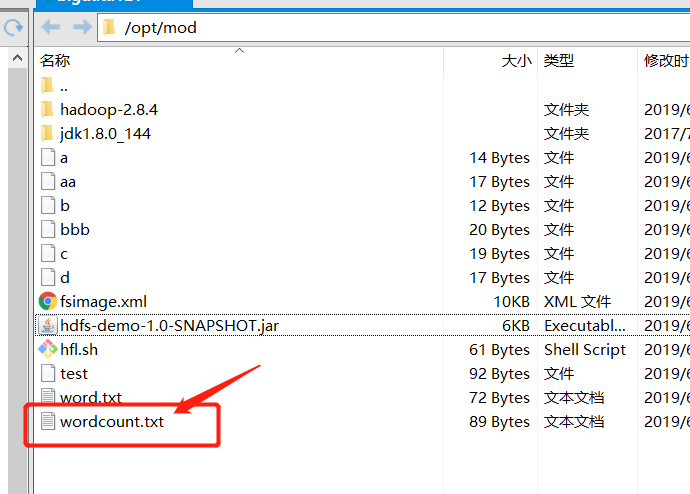The image size is (690, 494).
Task: Click the 72 Bytes size cell
Action: (499, 397)
